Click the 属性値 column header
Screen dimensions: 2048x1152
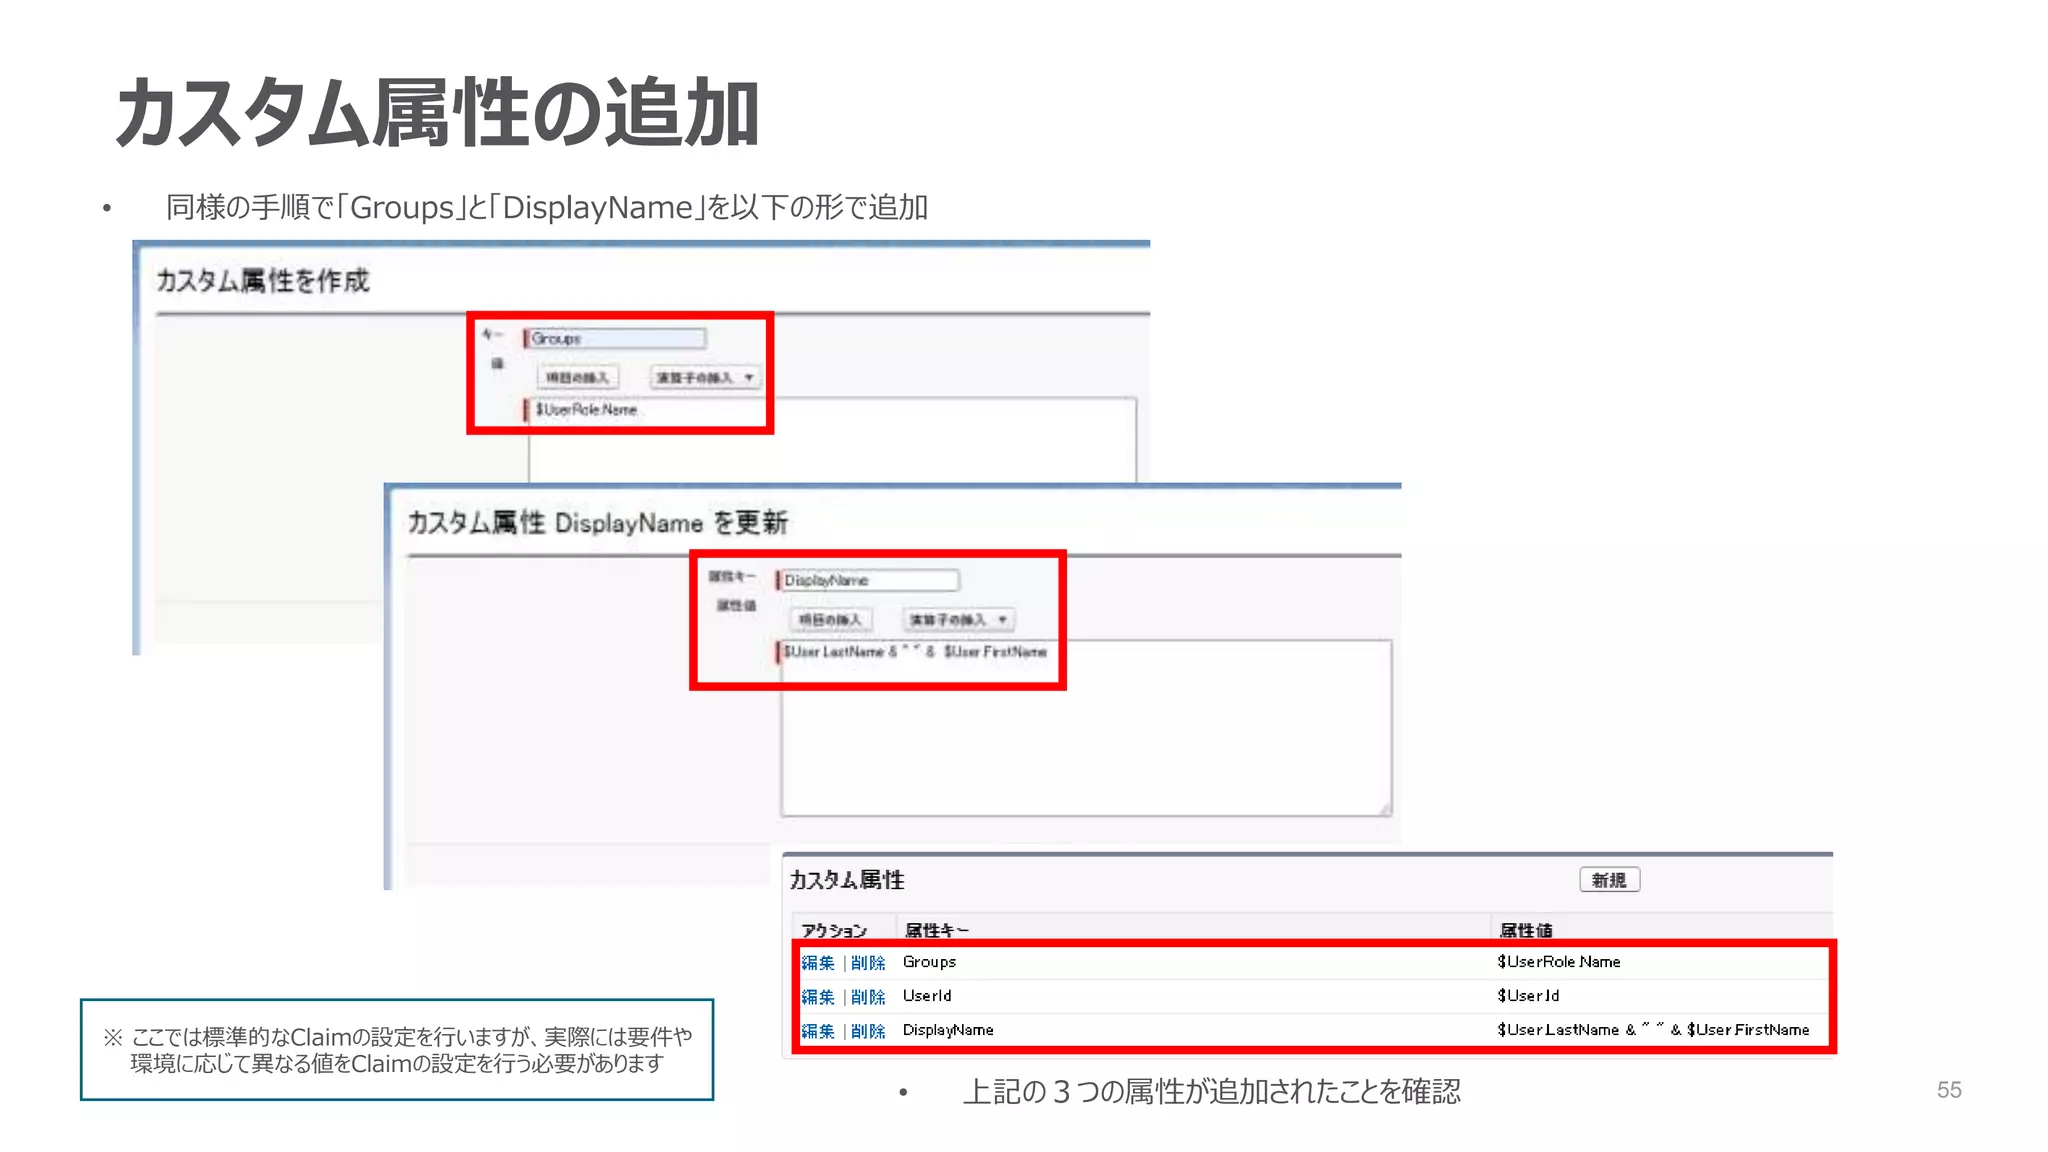pos(1526,930)
